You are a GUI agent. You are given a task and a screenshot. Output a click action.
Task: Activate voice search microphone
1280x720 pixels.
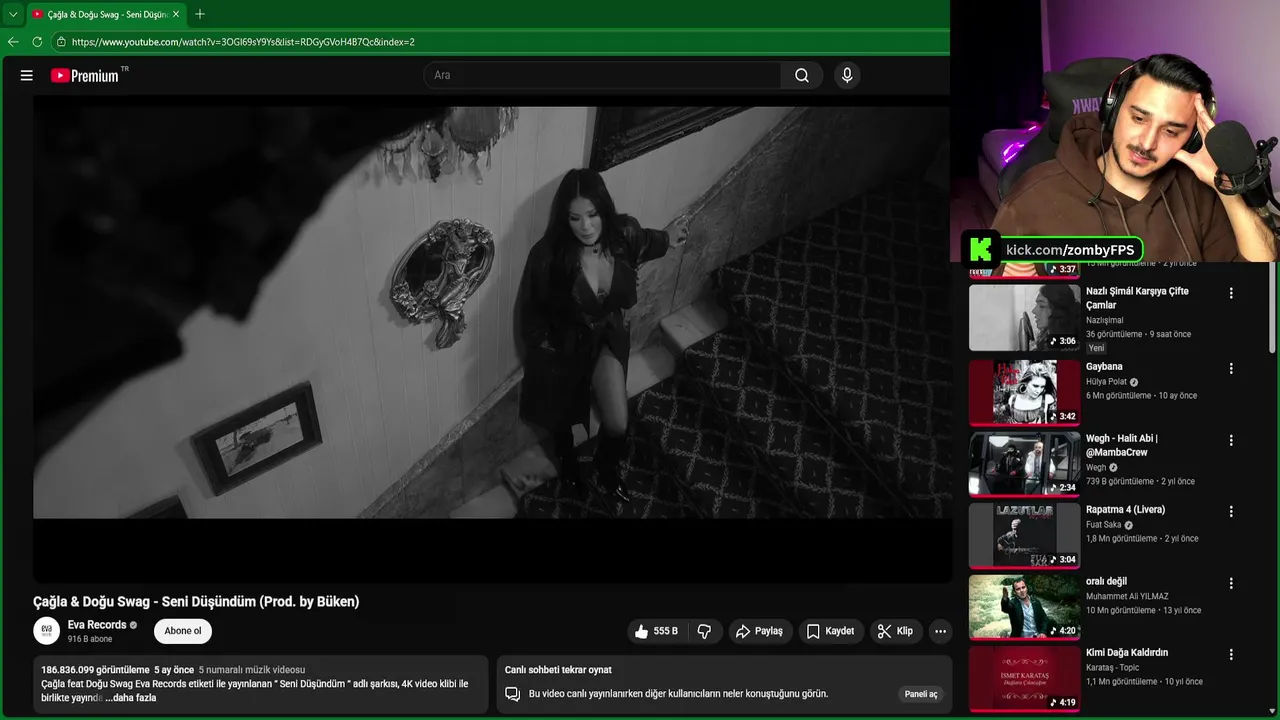pyautogui.click(x=847, y=75)
